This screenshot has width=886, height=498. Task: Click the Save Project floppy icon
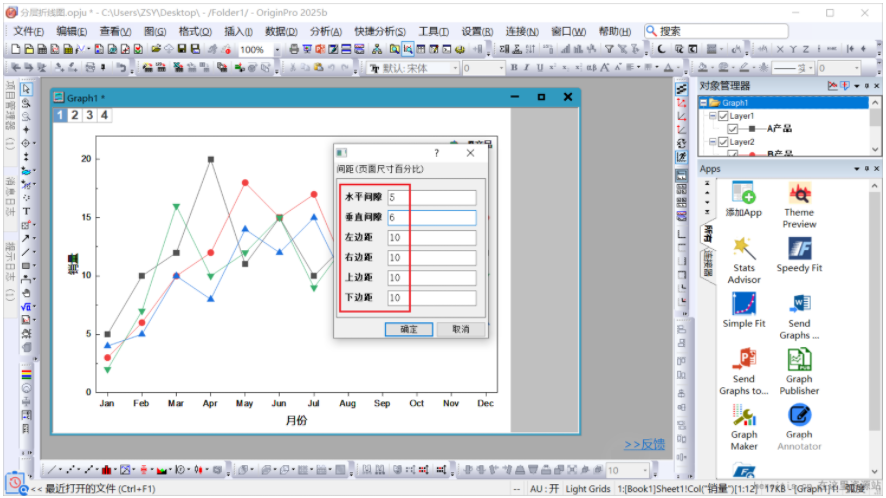182,49
